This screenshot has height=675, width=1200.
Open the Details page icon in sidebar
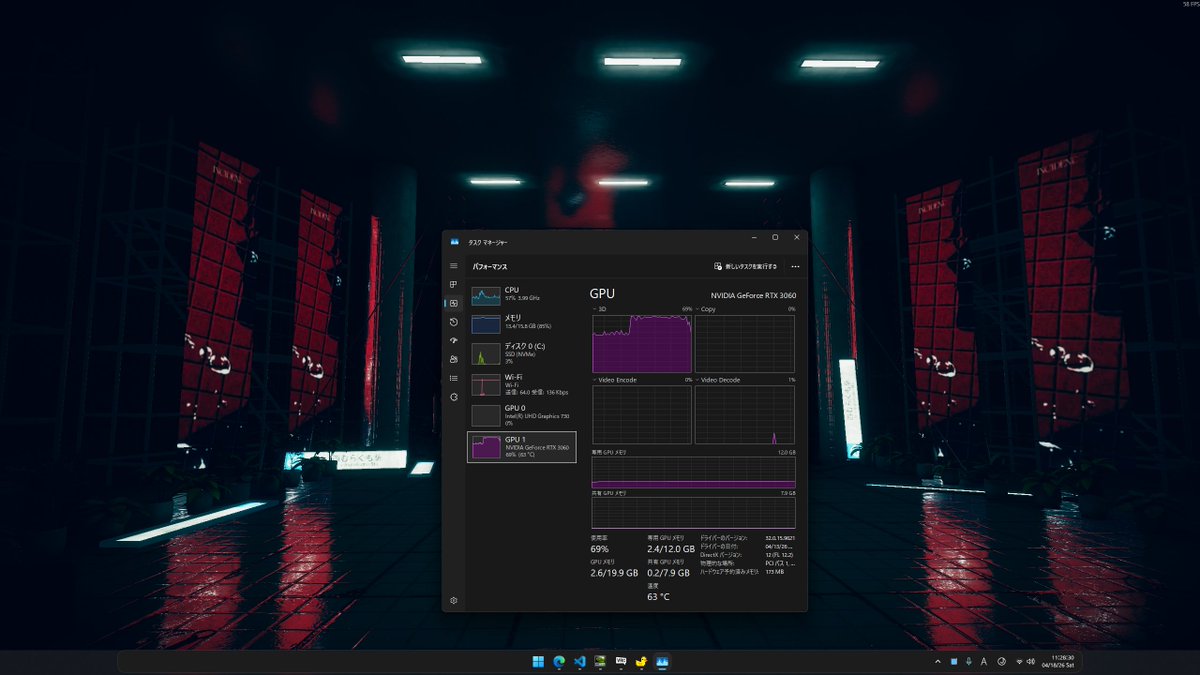click(x=453, y=378)
